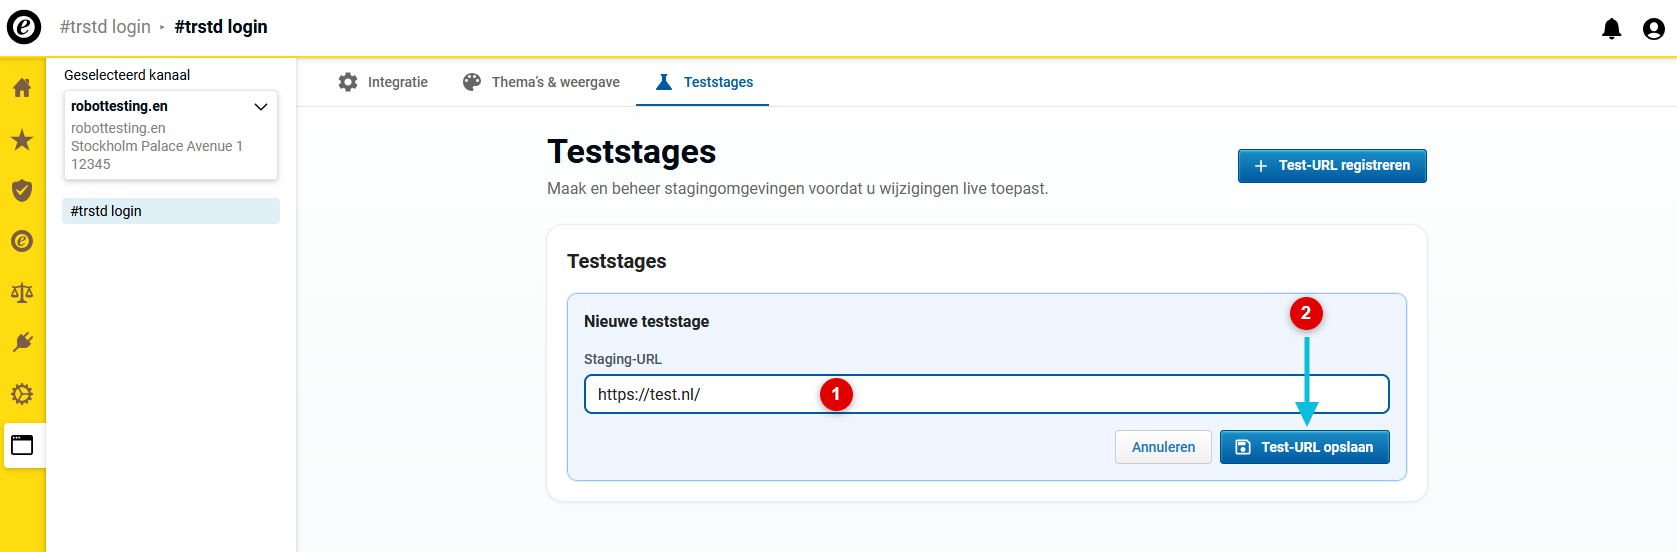Open the plug integrations sidebar icon
This screenshot has height=552, width=1677.
pos(22,343)
